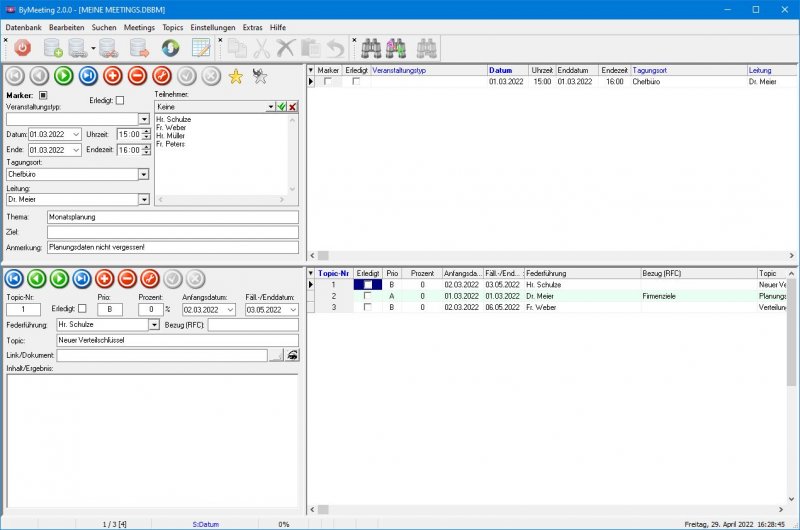Toggle the meeting Erledigt checkbox

click(x=121, y=100)
